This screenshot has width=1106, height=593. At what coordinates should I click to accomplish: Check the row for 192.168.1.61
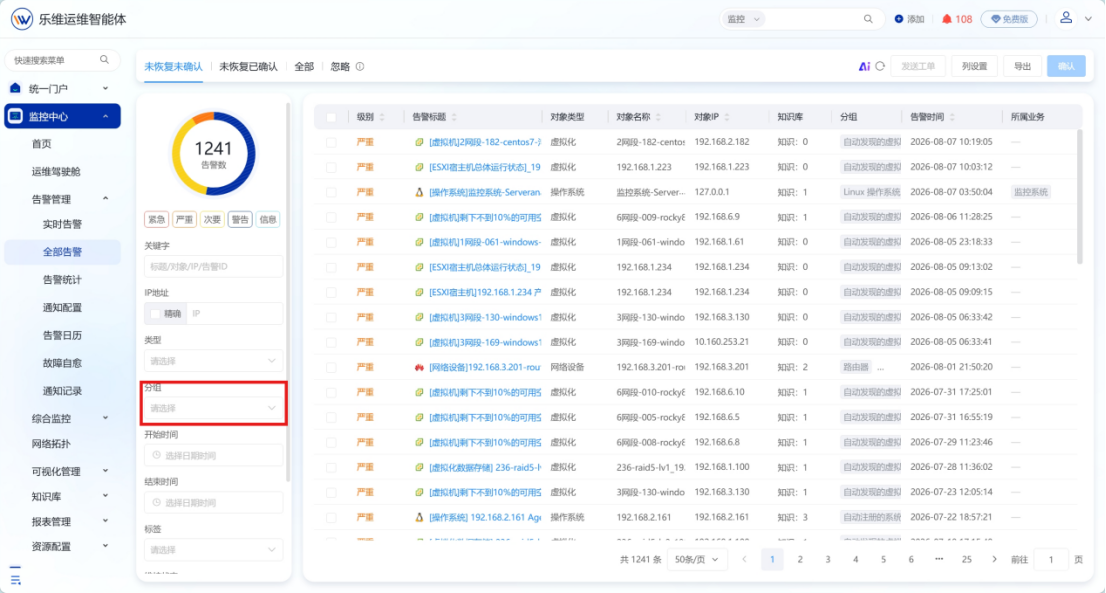[x=332, y=242]
